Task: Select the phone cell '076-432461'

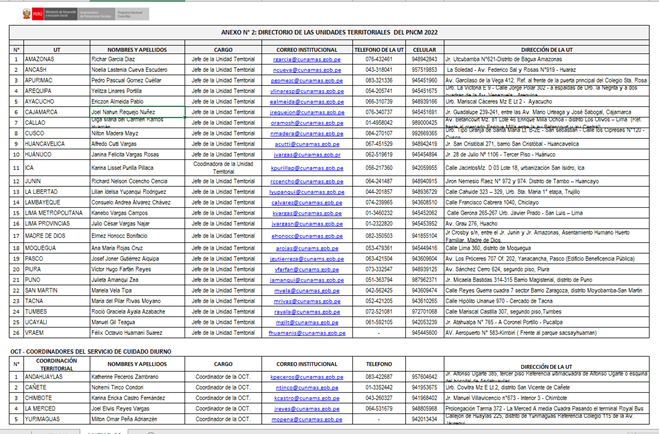Action: click(379, 59)
